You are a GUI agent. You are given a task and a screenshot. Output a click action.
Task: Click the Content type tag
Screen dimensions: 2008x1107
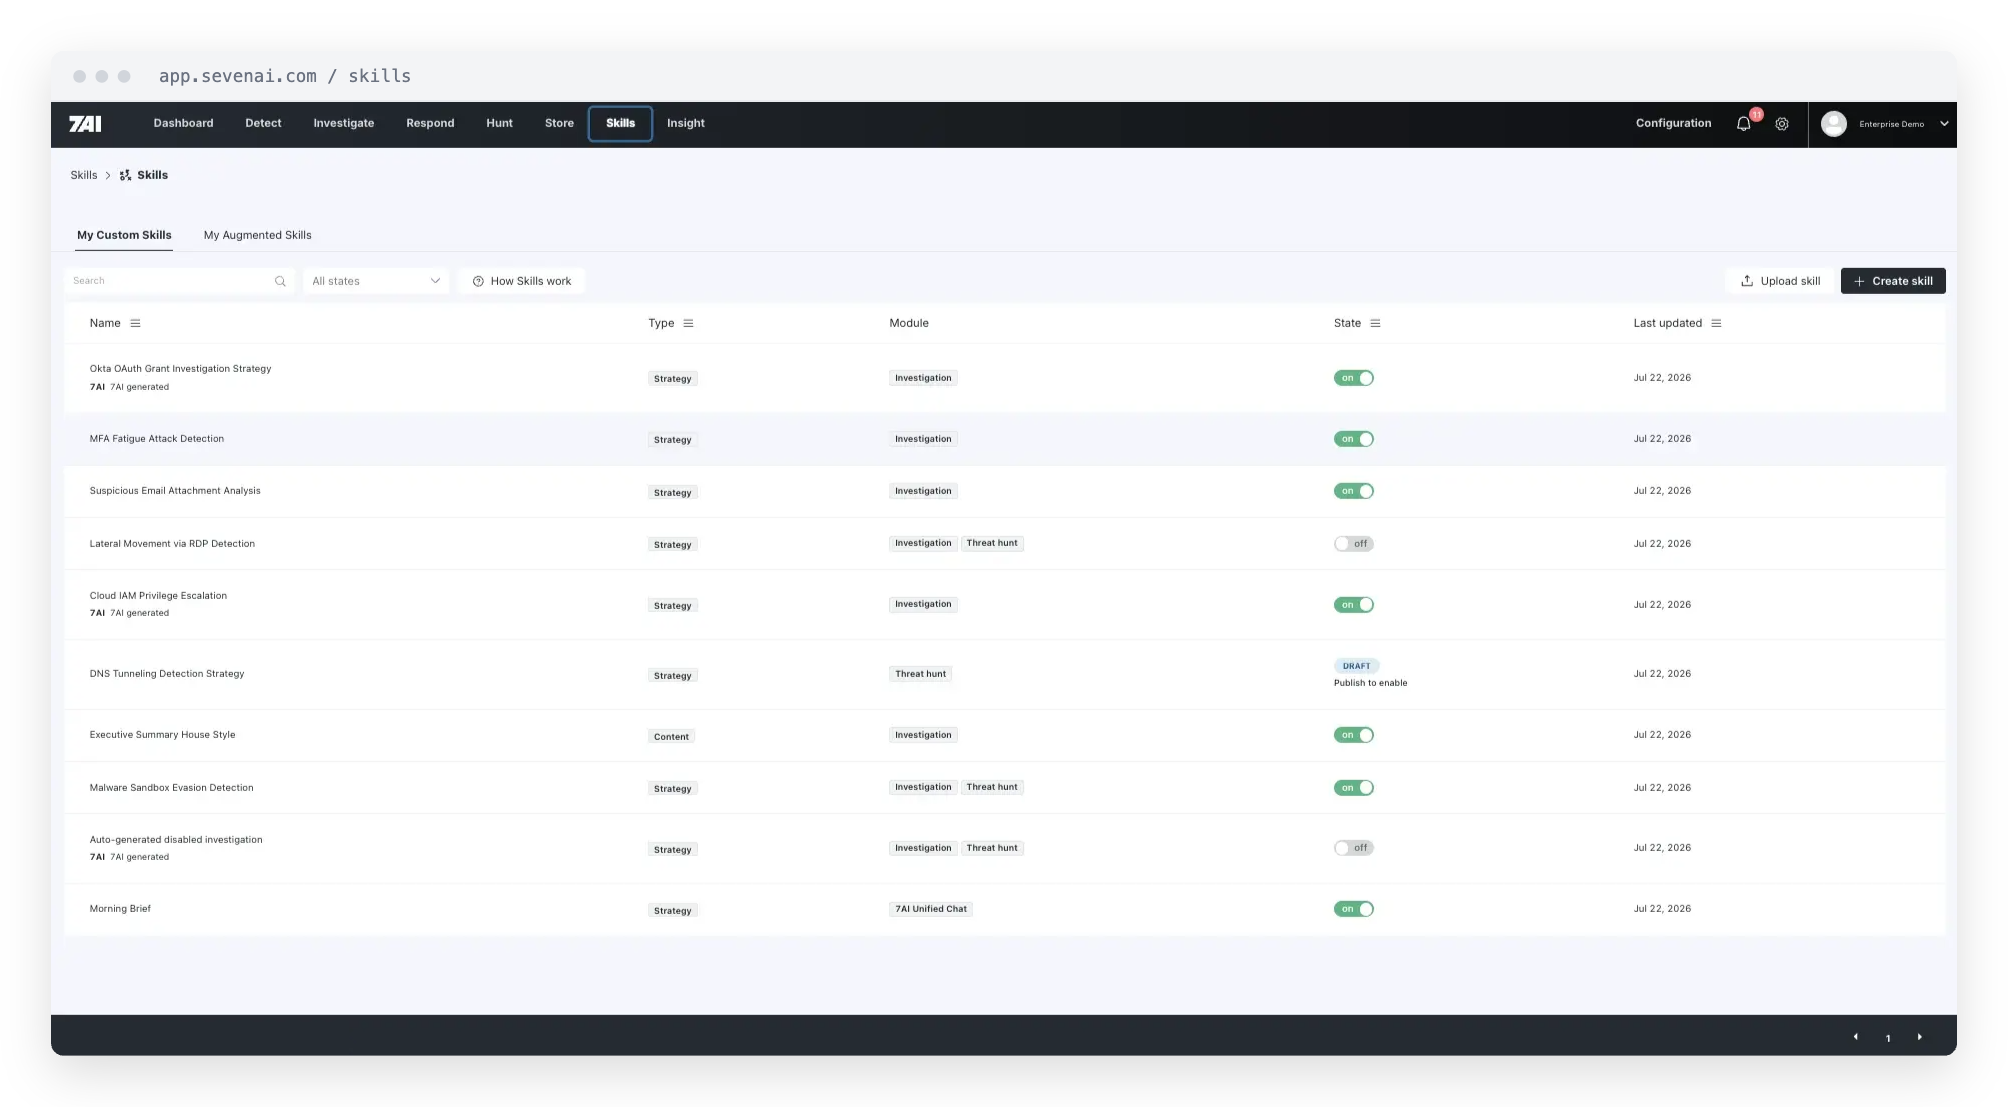click(671, 737)
